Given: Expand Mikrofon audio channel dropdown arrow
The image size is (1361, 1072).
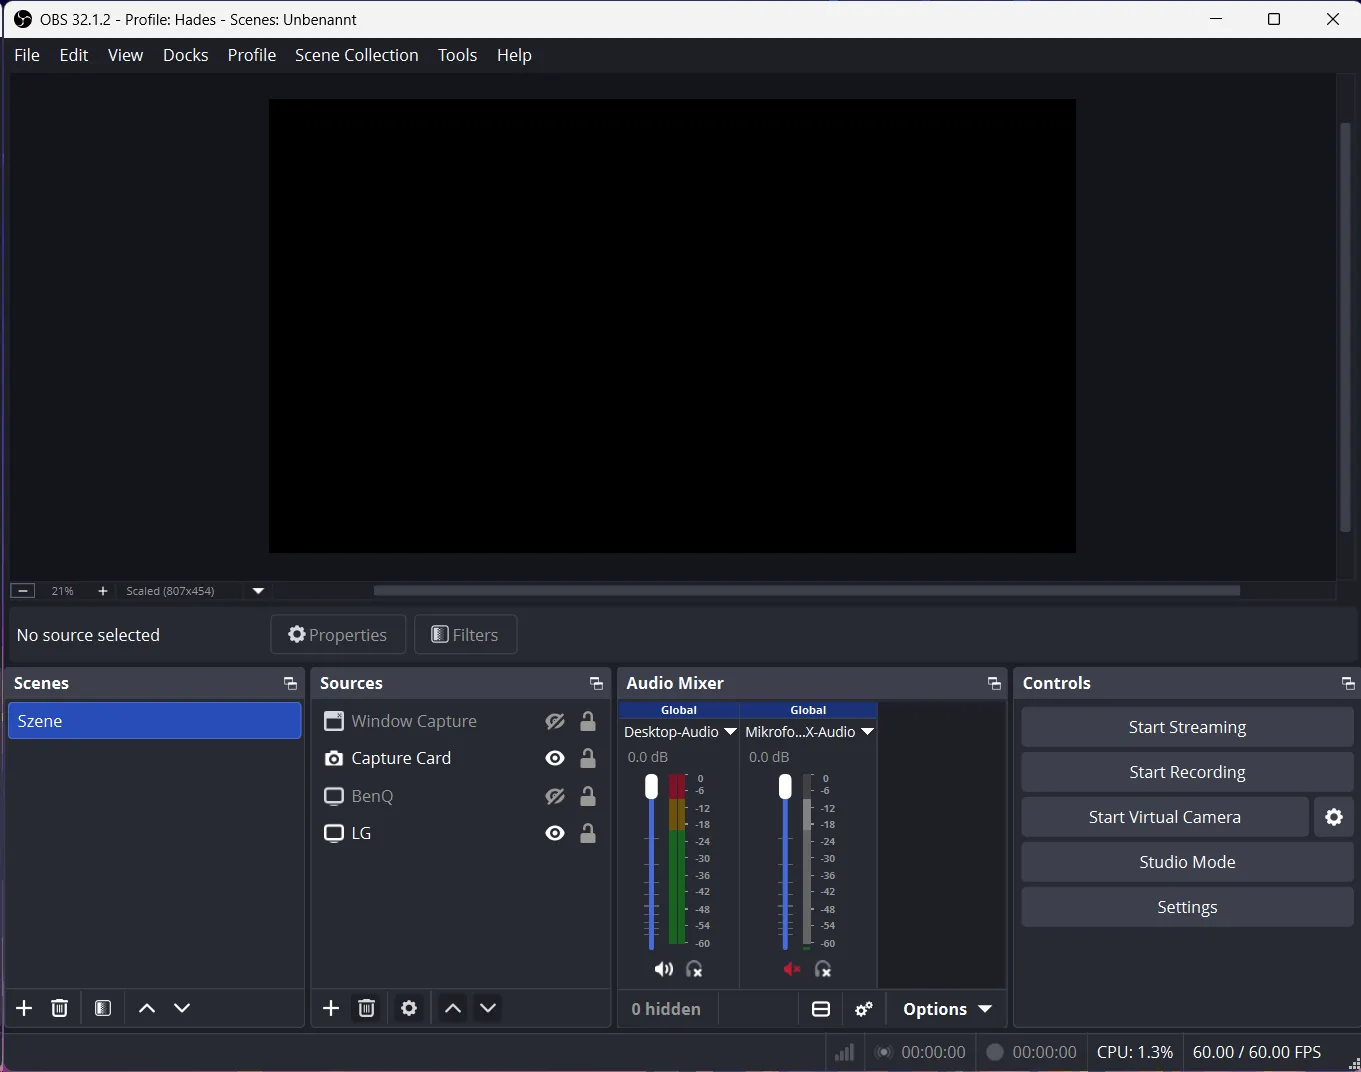Looking at the screenshot, I should [x=867, y=732].
